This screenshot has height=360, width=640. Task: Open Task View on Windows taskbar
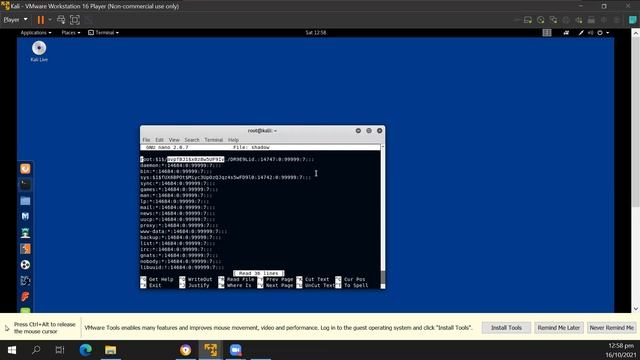60,350
